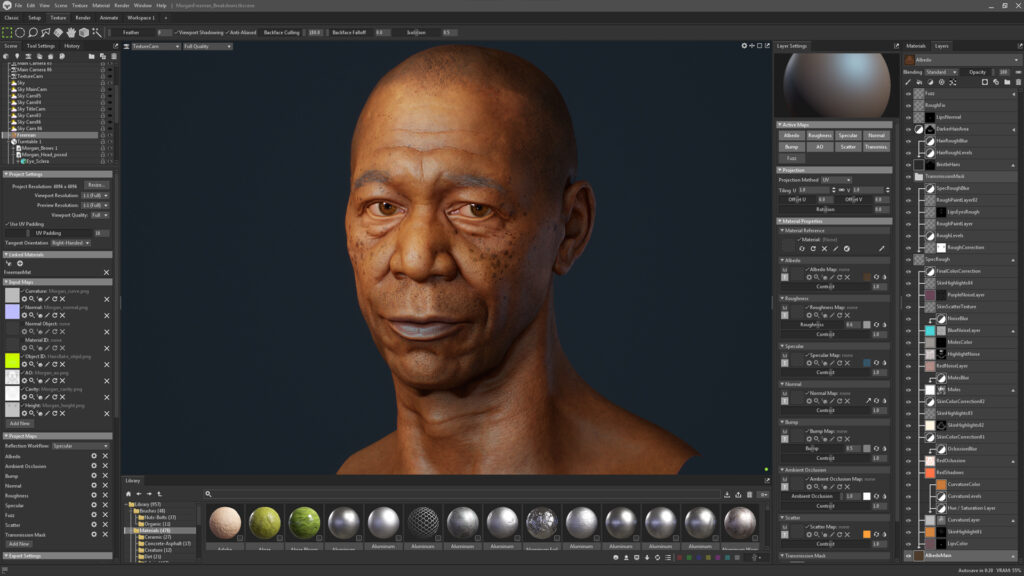Screen dimensions: 1024x576
Task: Activate the hand pan tool
Action: click(72, 32)
